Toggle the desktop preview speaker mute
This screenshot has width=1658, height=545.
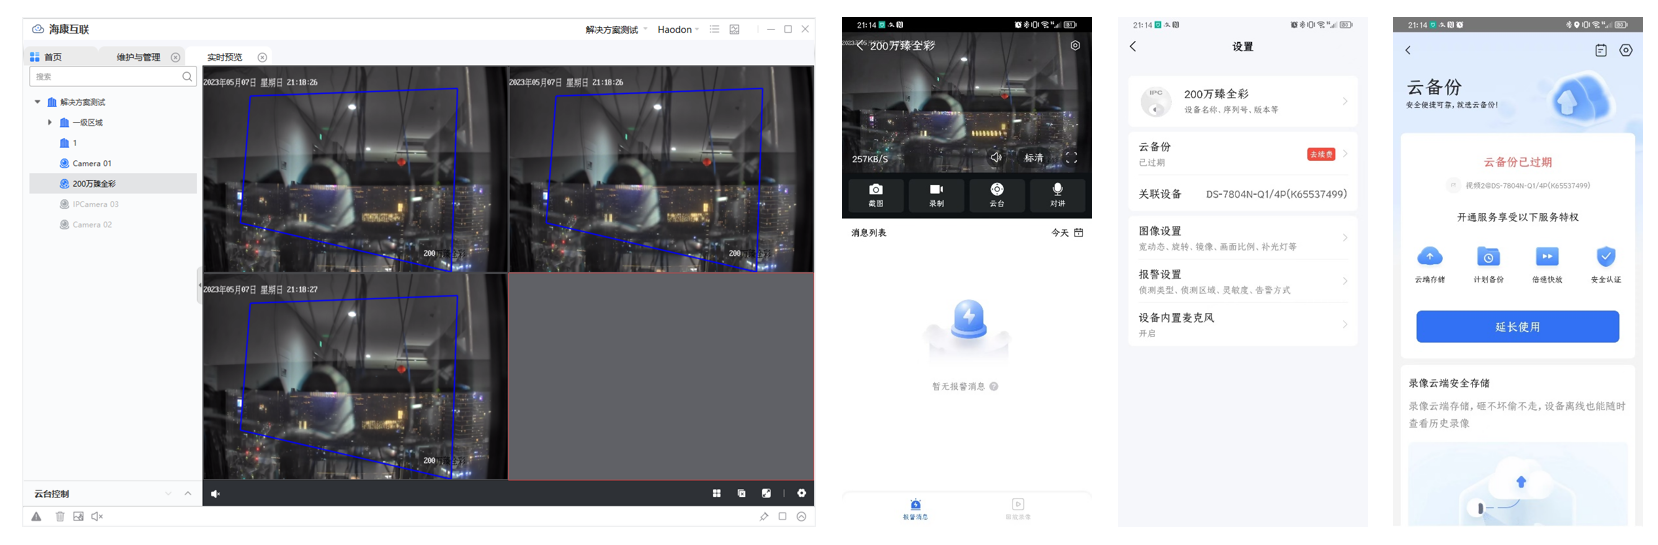[215, 493]
